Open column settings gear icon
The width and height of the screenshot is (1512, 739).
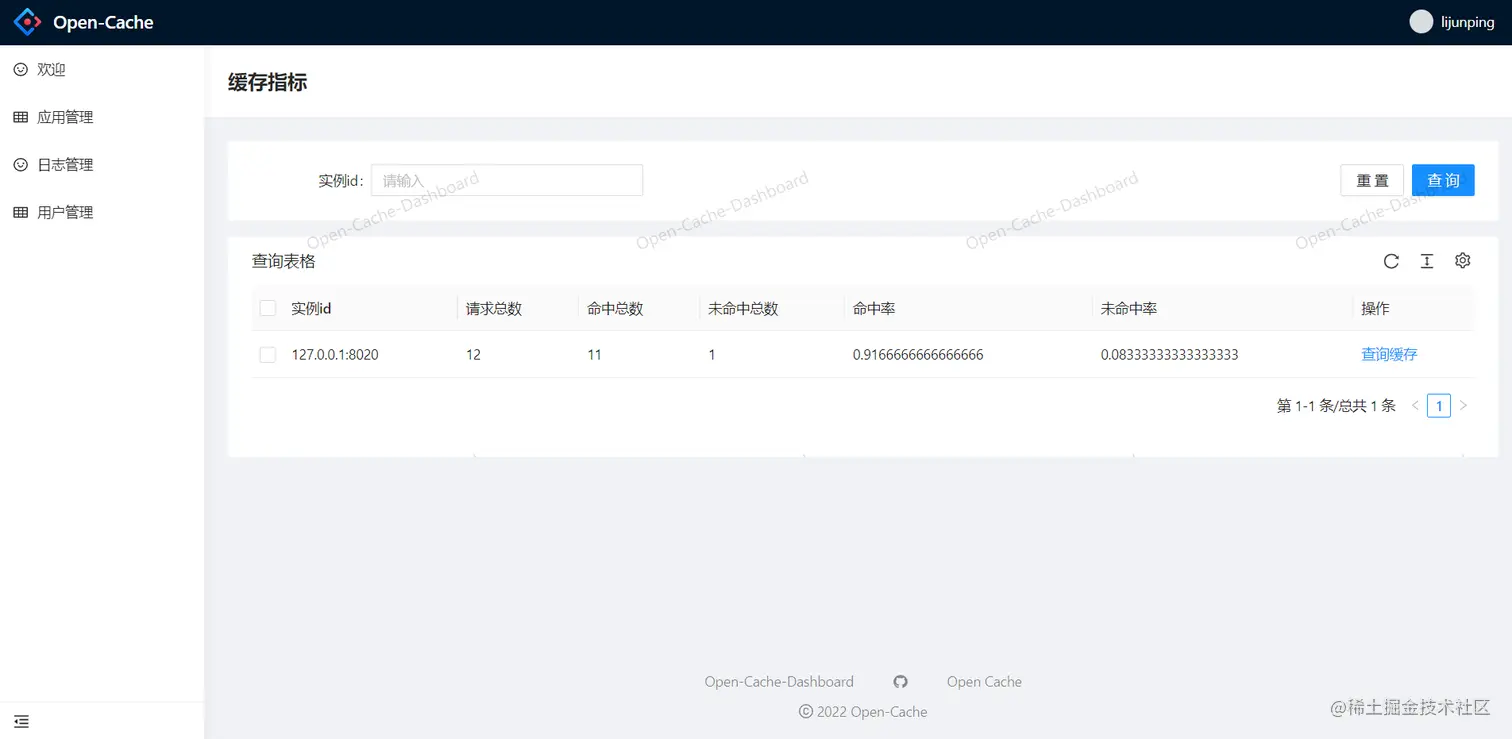click(x=1463, y=260)
